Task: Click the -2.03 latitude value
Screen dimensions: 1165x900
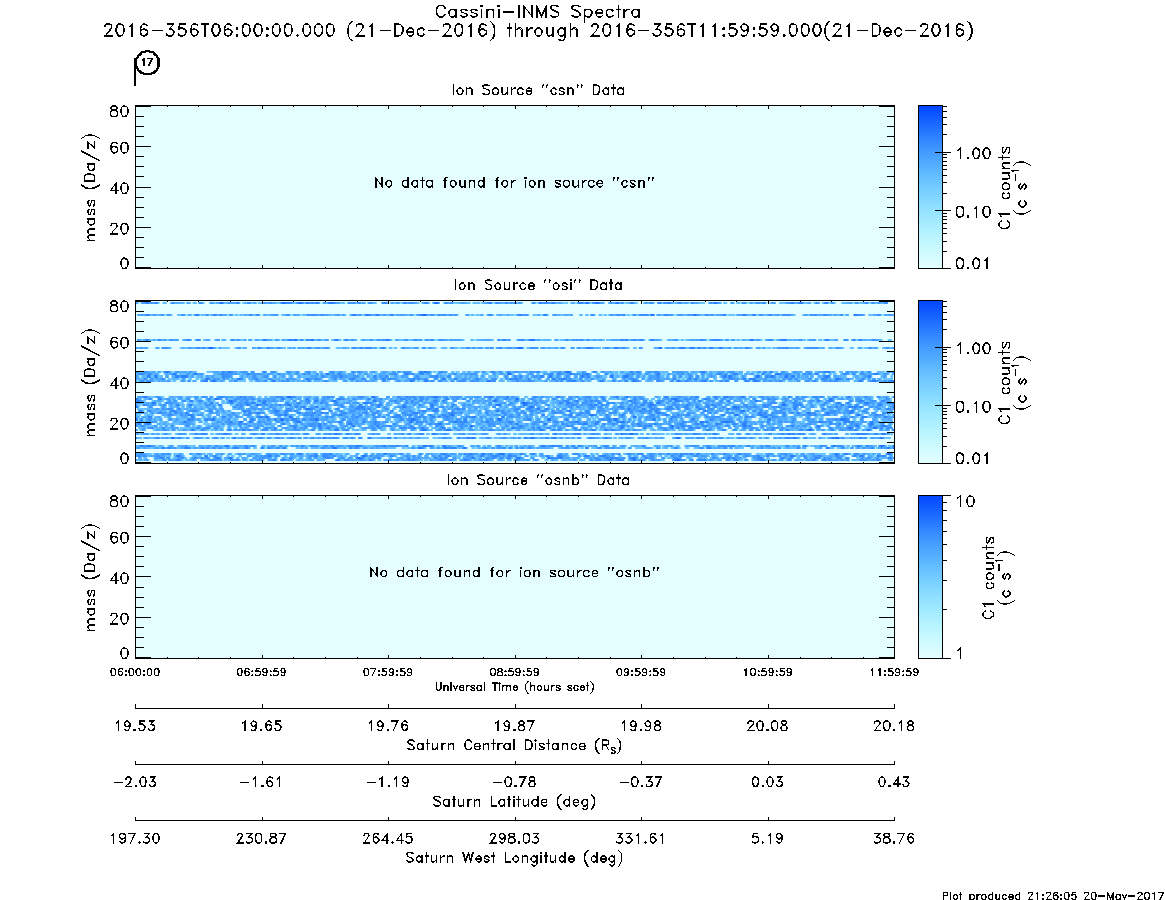Action: [135, 782]
